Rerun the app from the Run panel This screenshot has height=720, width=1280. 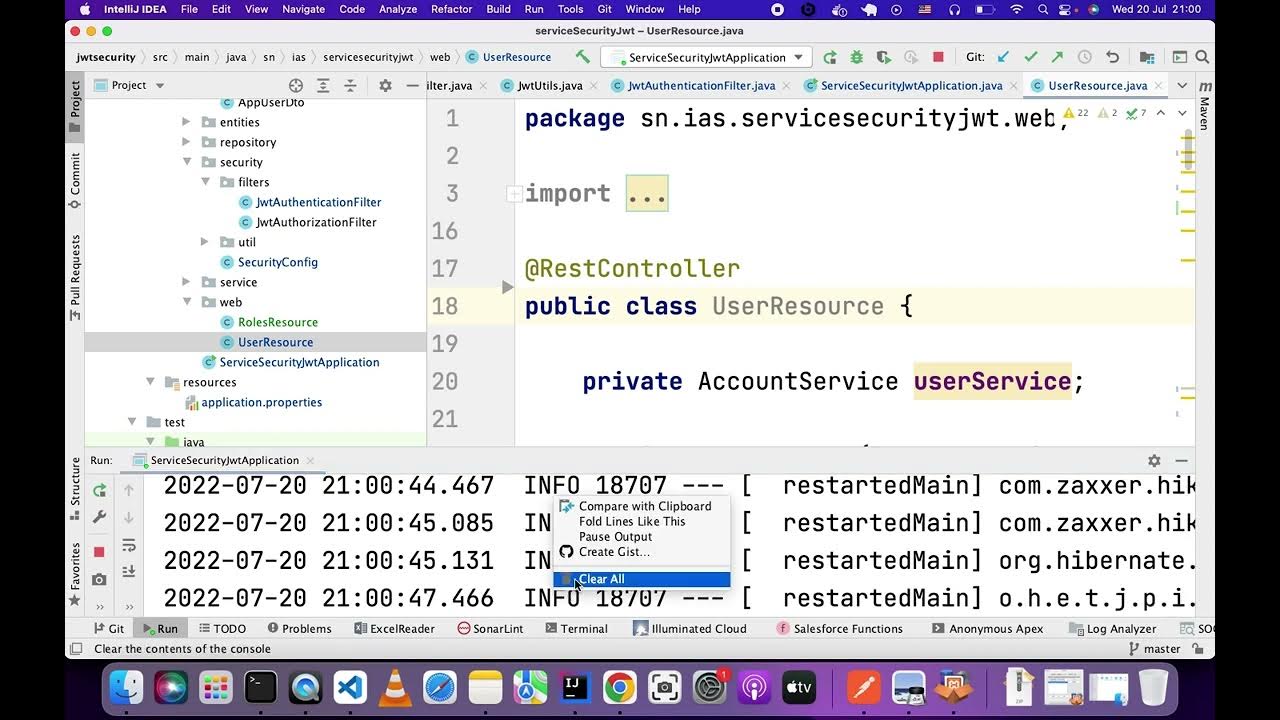click(99, 490)
